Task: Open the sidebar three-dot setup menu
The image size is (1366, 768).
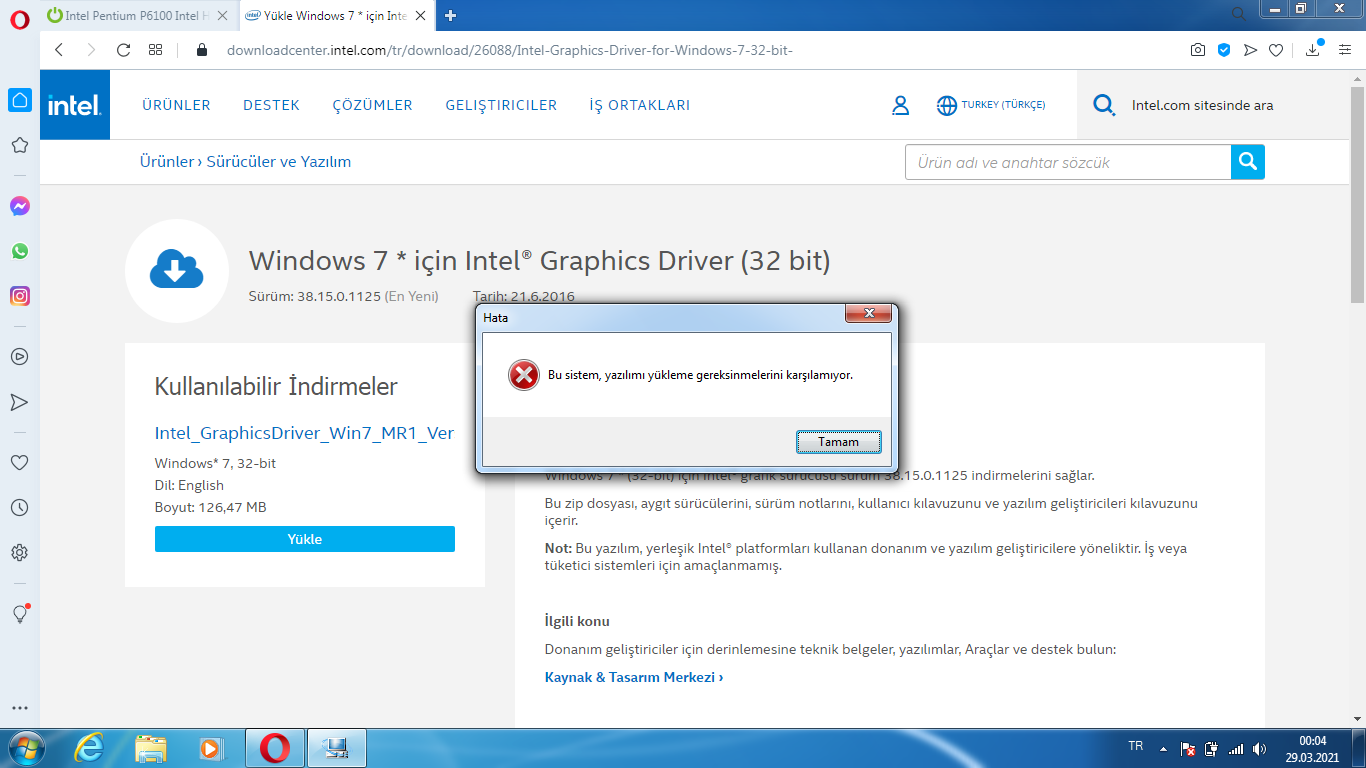Action: [x=20, y=708]
